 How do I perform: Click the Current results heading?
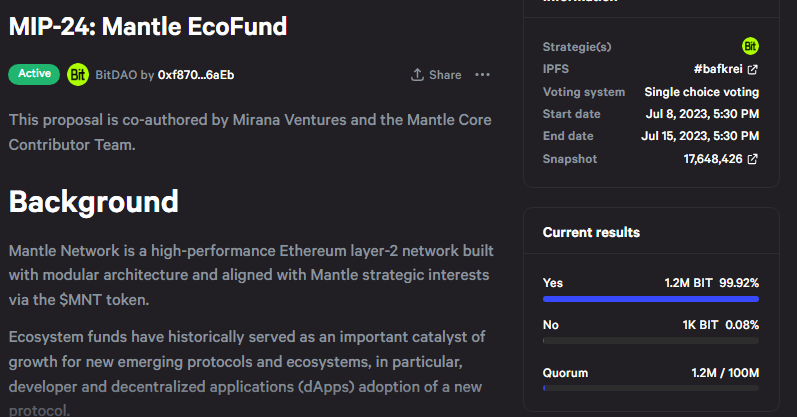click(x=591, y=232)
